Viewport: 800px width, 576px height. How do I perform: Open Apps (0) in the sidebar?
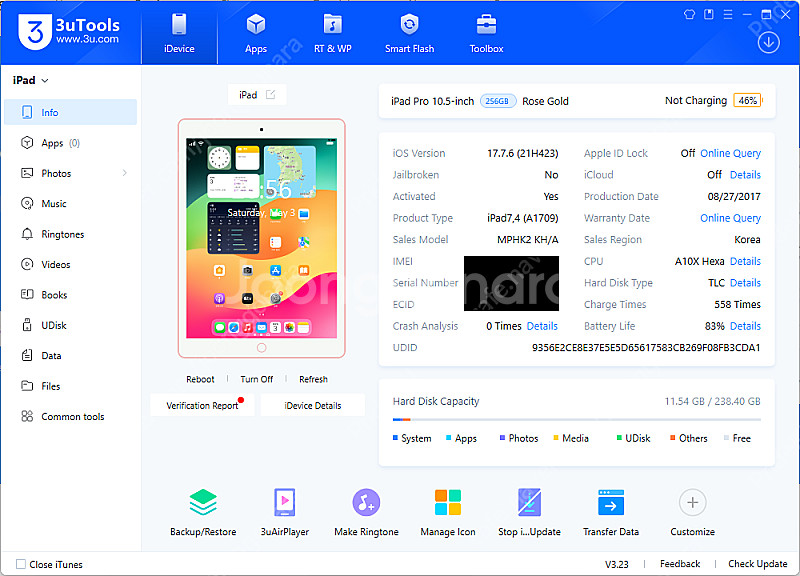pyautogui.click(x=70, y=143)
